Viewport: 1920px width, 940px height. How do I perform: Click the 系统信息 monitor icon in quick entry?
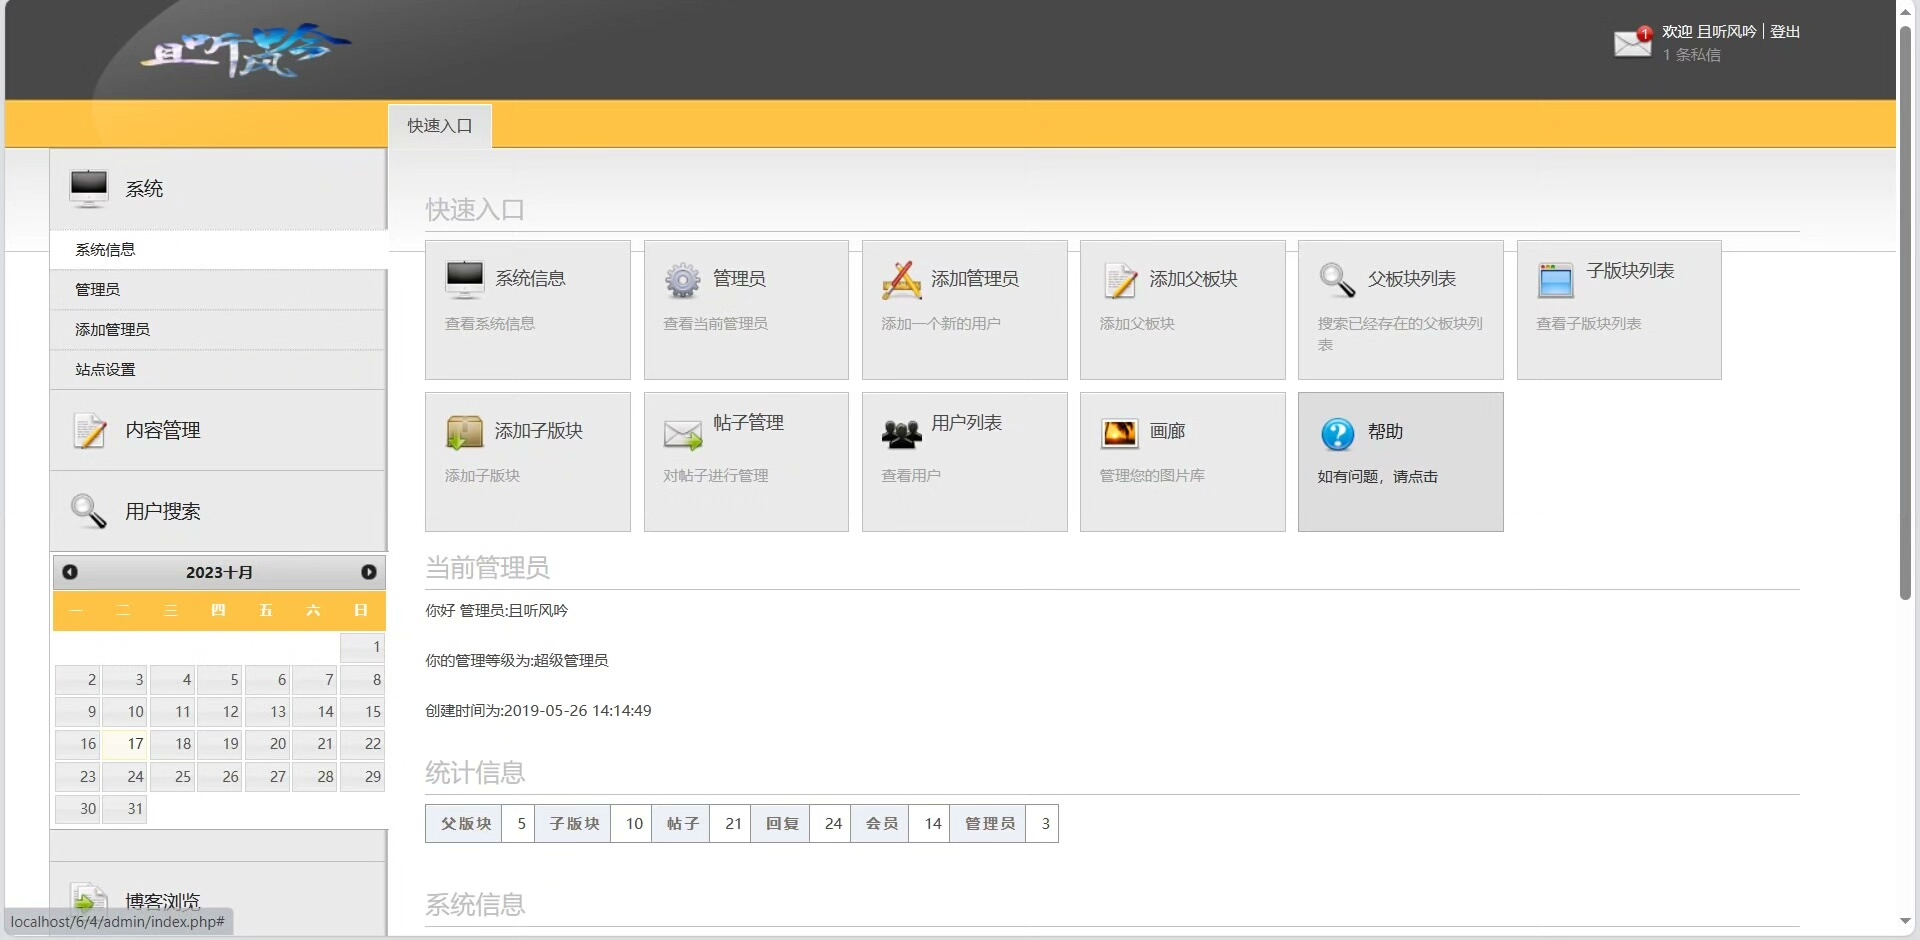click(x=465, y=280)
